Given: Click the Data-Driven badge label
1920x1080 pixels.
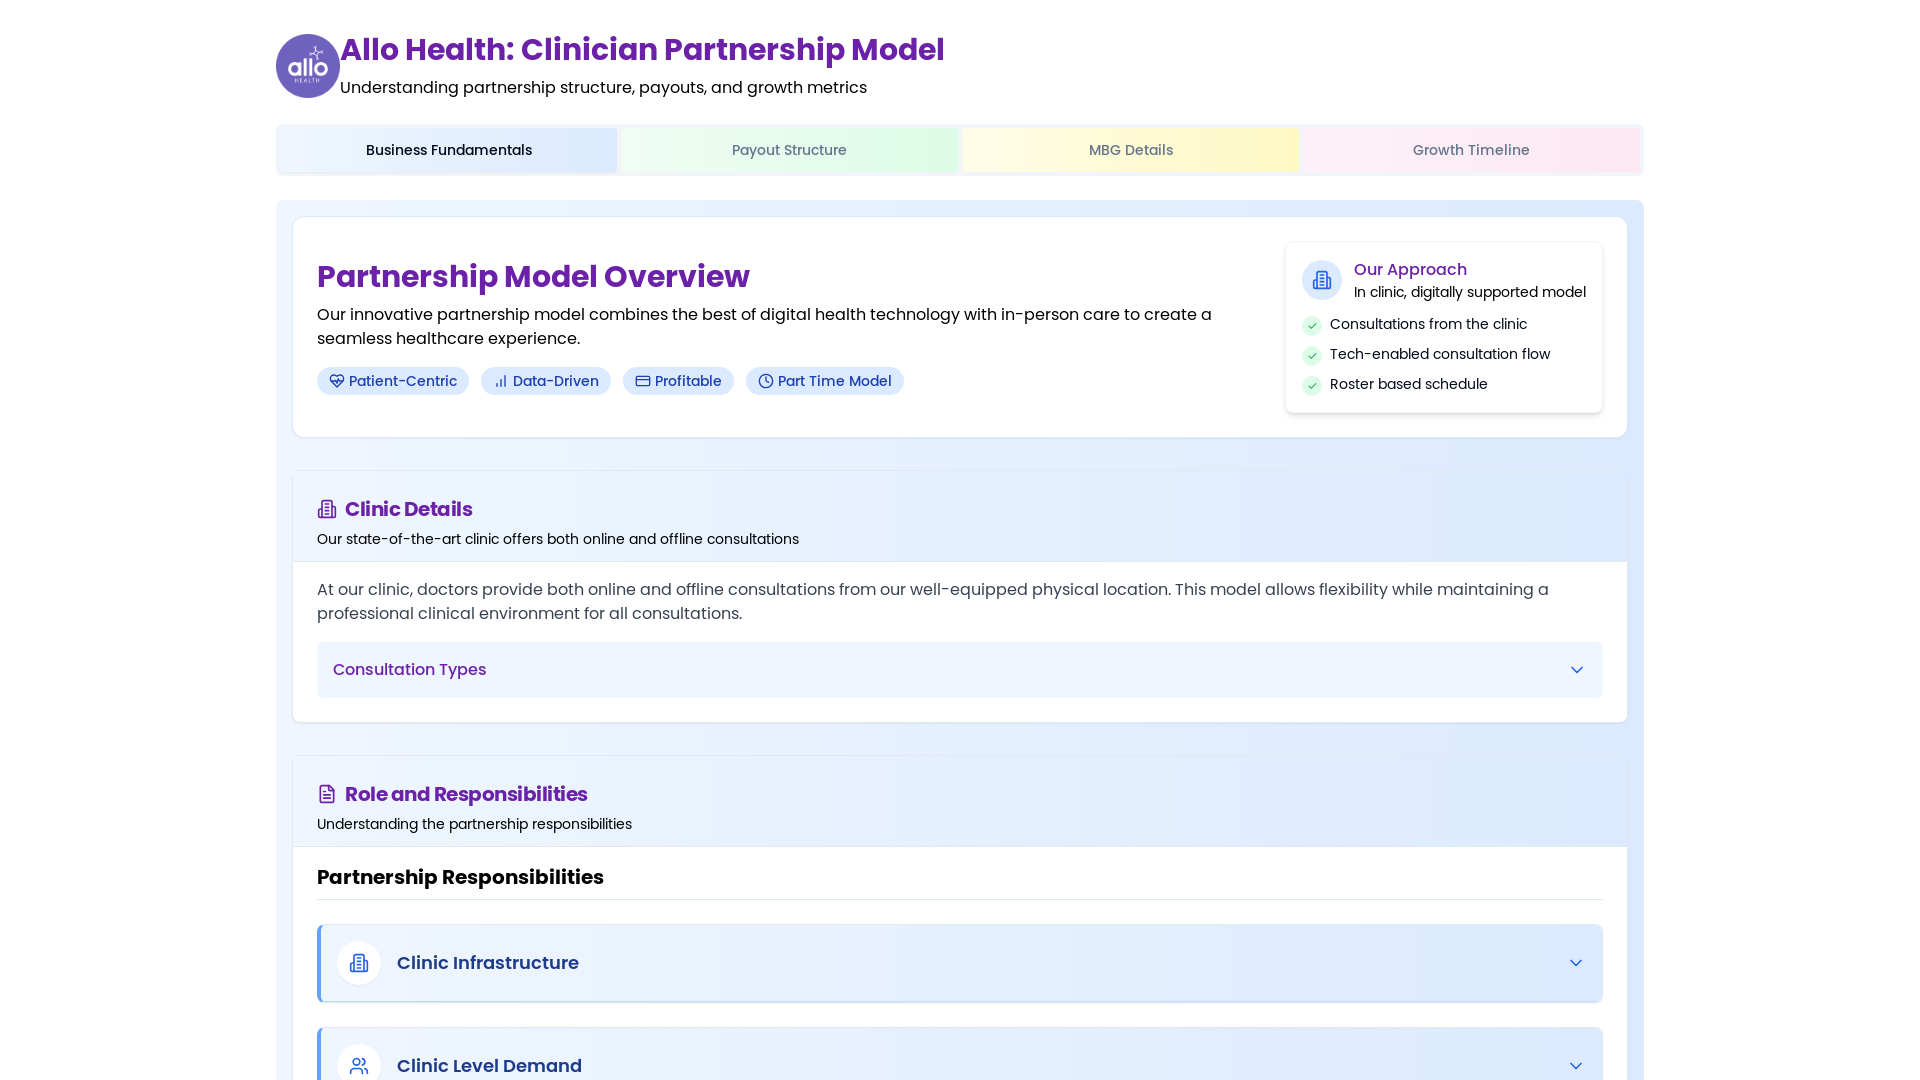Looking at the screenshot, I should [556, 381].
